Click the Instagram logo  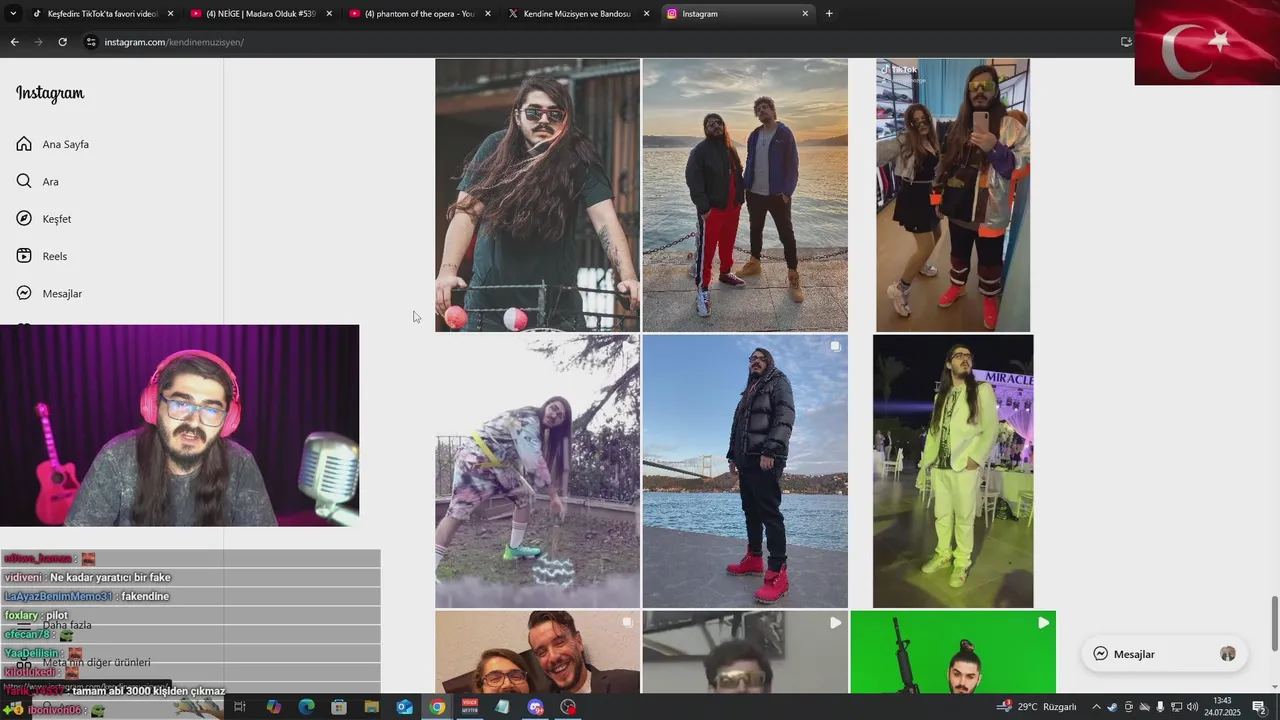[50, 93]
